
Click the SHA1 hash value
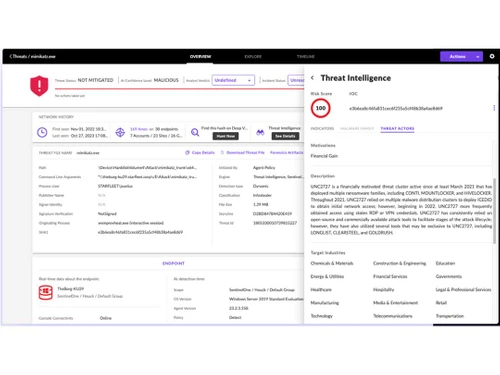click(x=140, y=232)
